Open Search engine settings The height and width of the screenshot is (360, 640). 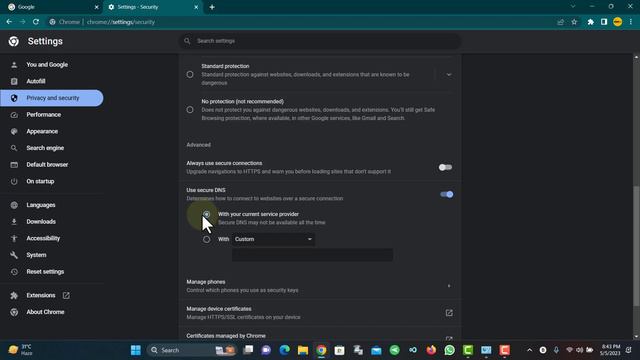tap(45, 148)
